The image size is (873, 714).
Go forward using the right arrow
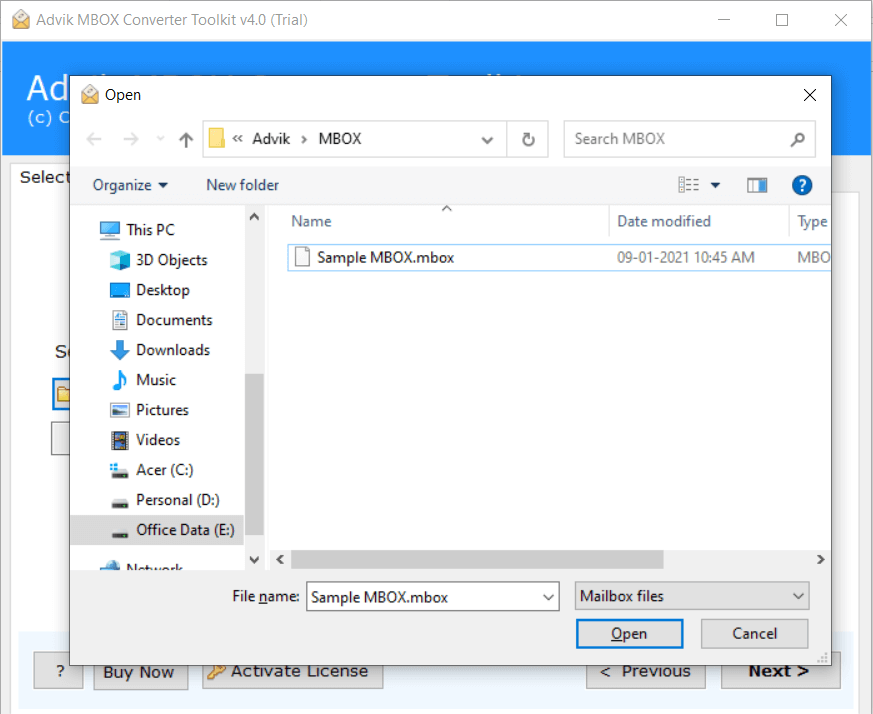[131, 139]
